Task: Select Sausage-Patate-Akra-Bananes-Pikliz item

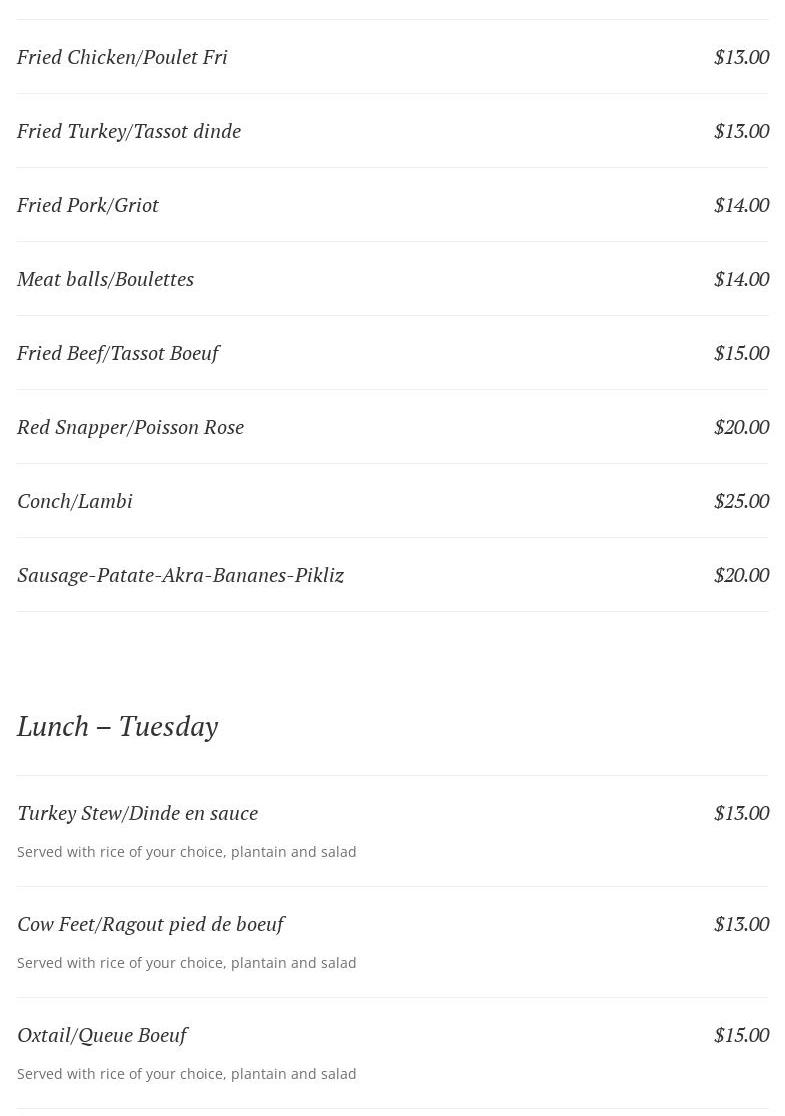Action: [180, 575]
